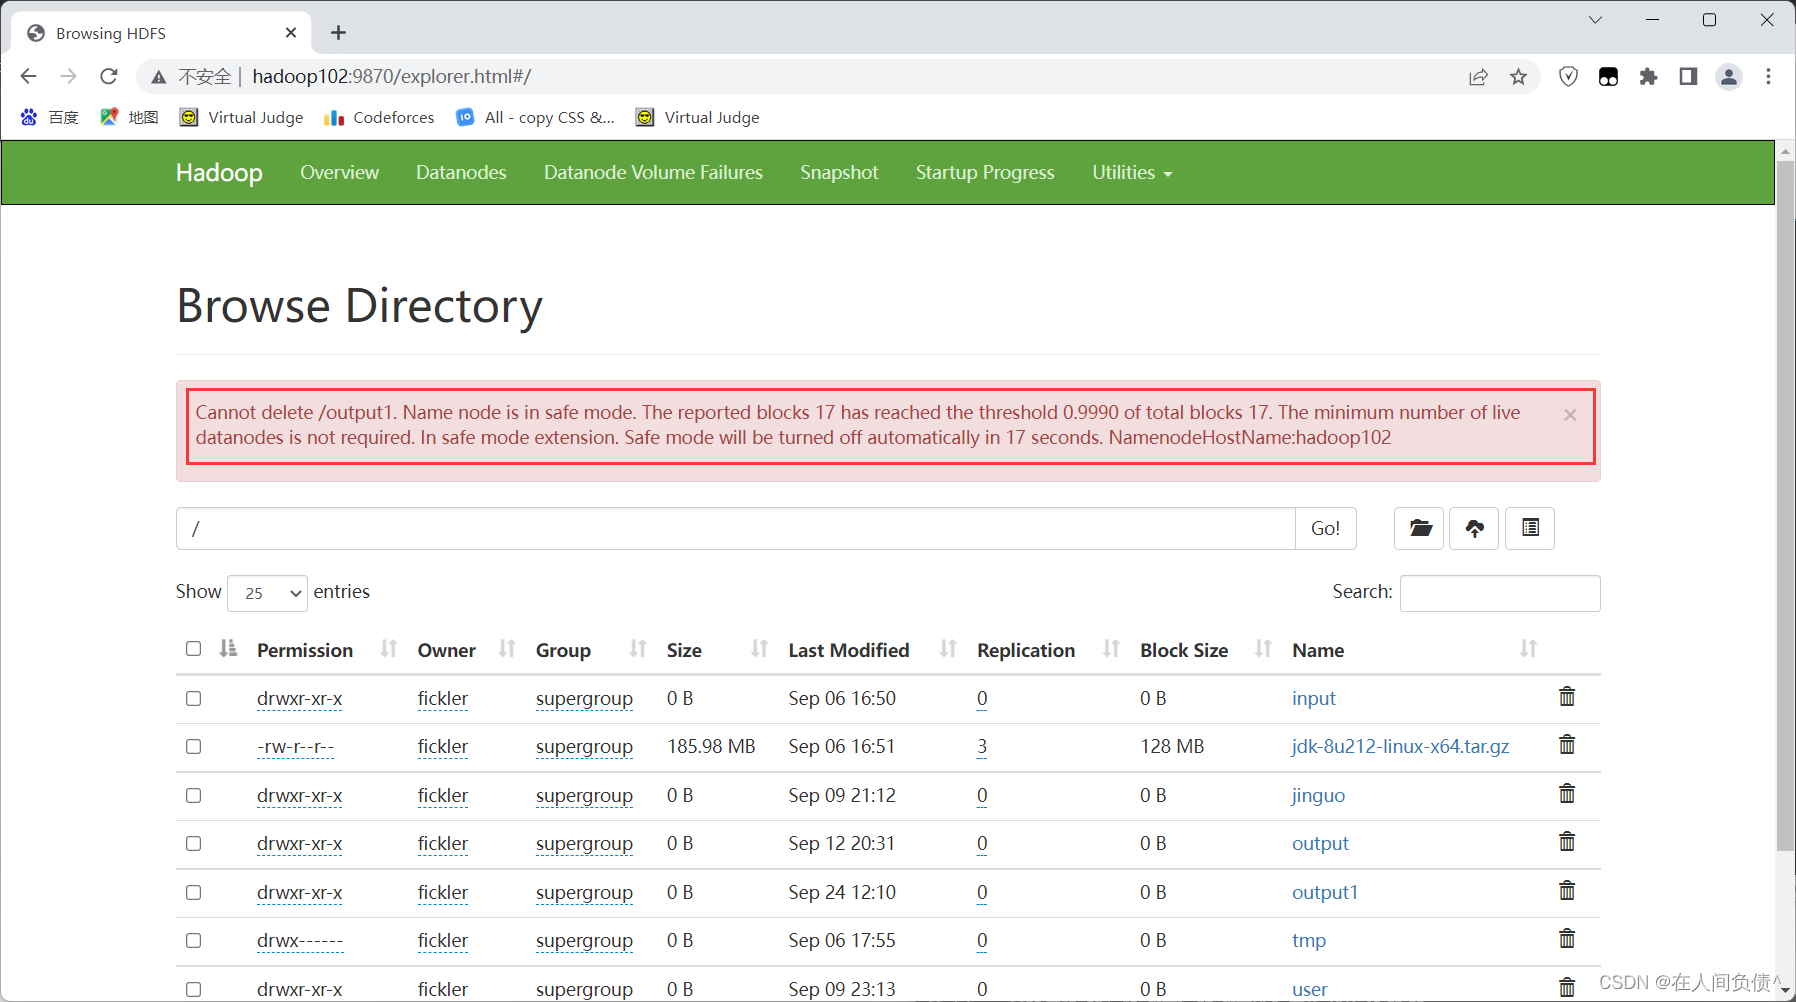Open the browser extensions puzzle icon
The width and height of the screenshot is (1796, 1002).
coord(1648,77)
